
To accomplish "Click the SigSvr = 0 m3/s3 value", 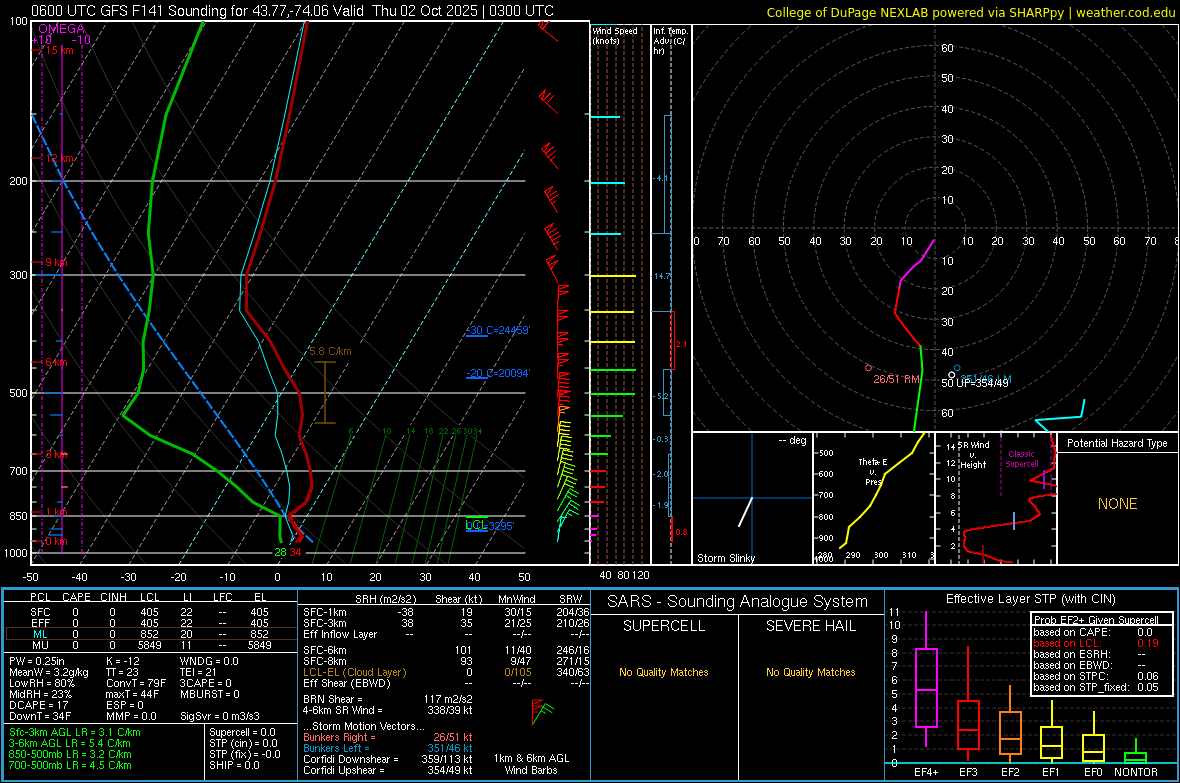I will coord(220,716).
